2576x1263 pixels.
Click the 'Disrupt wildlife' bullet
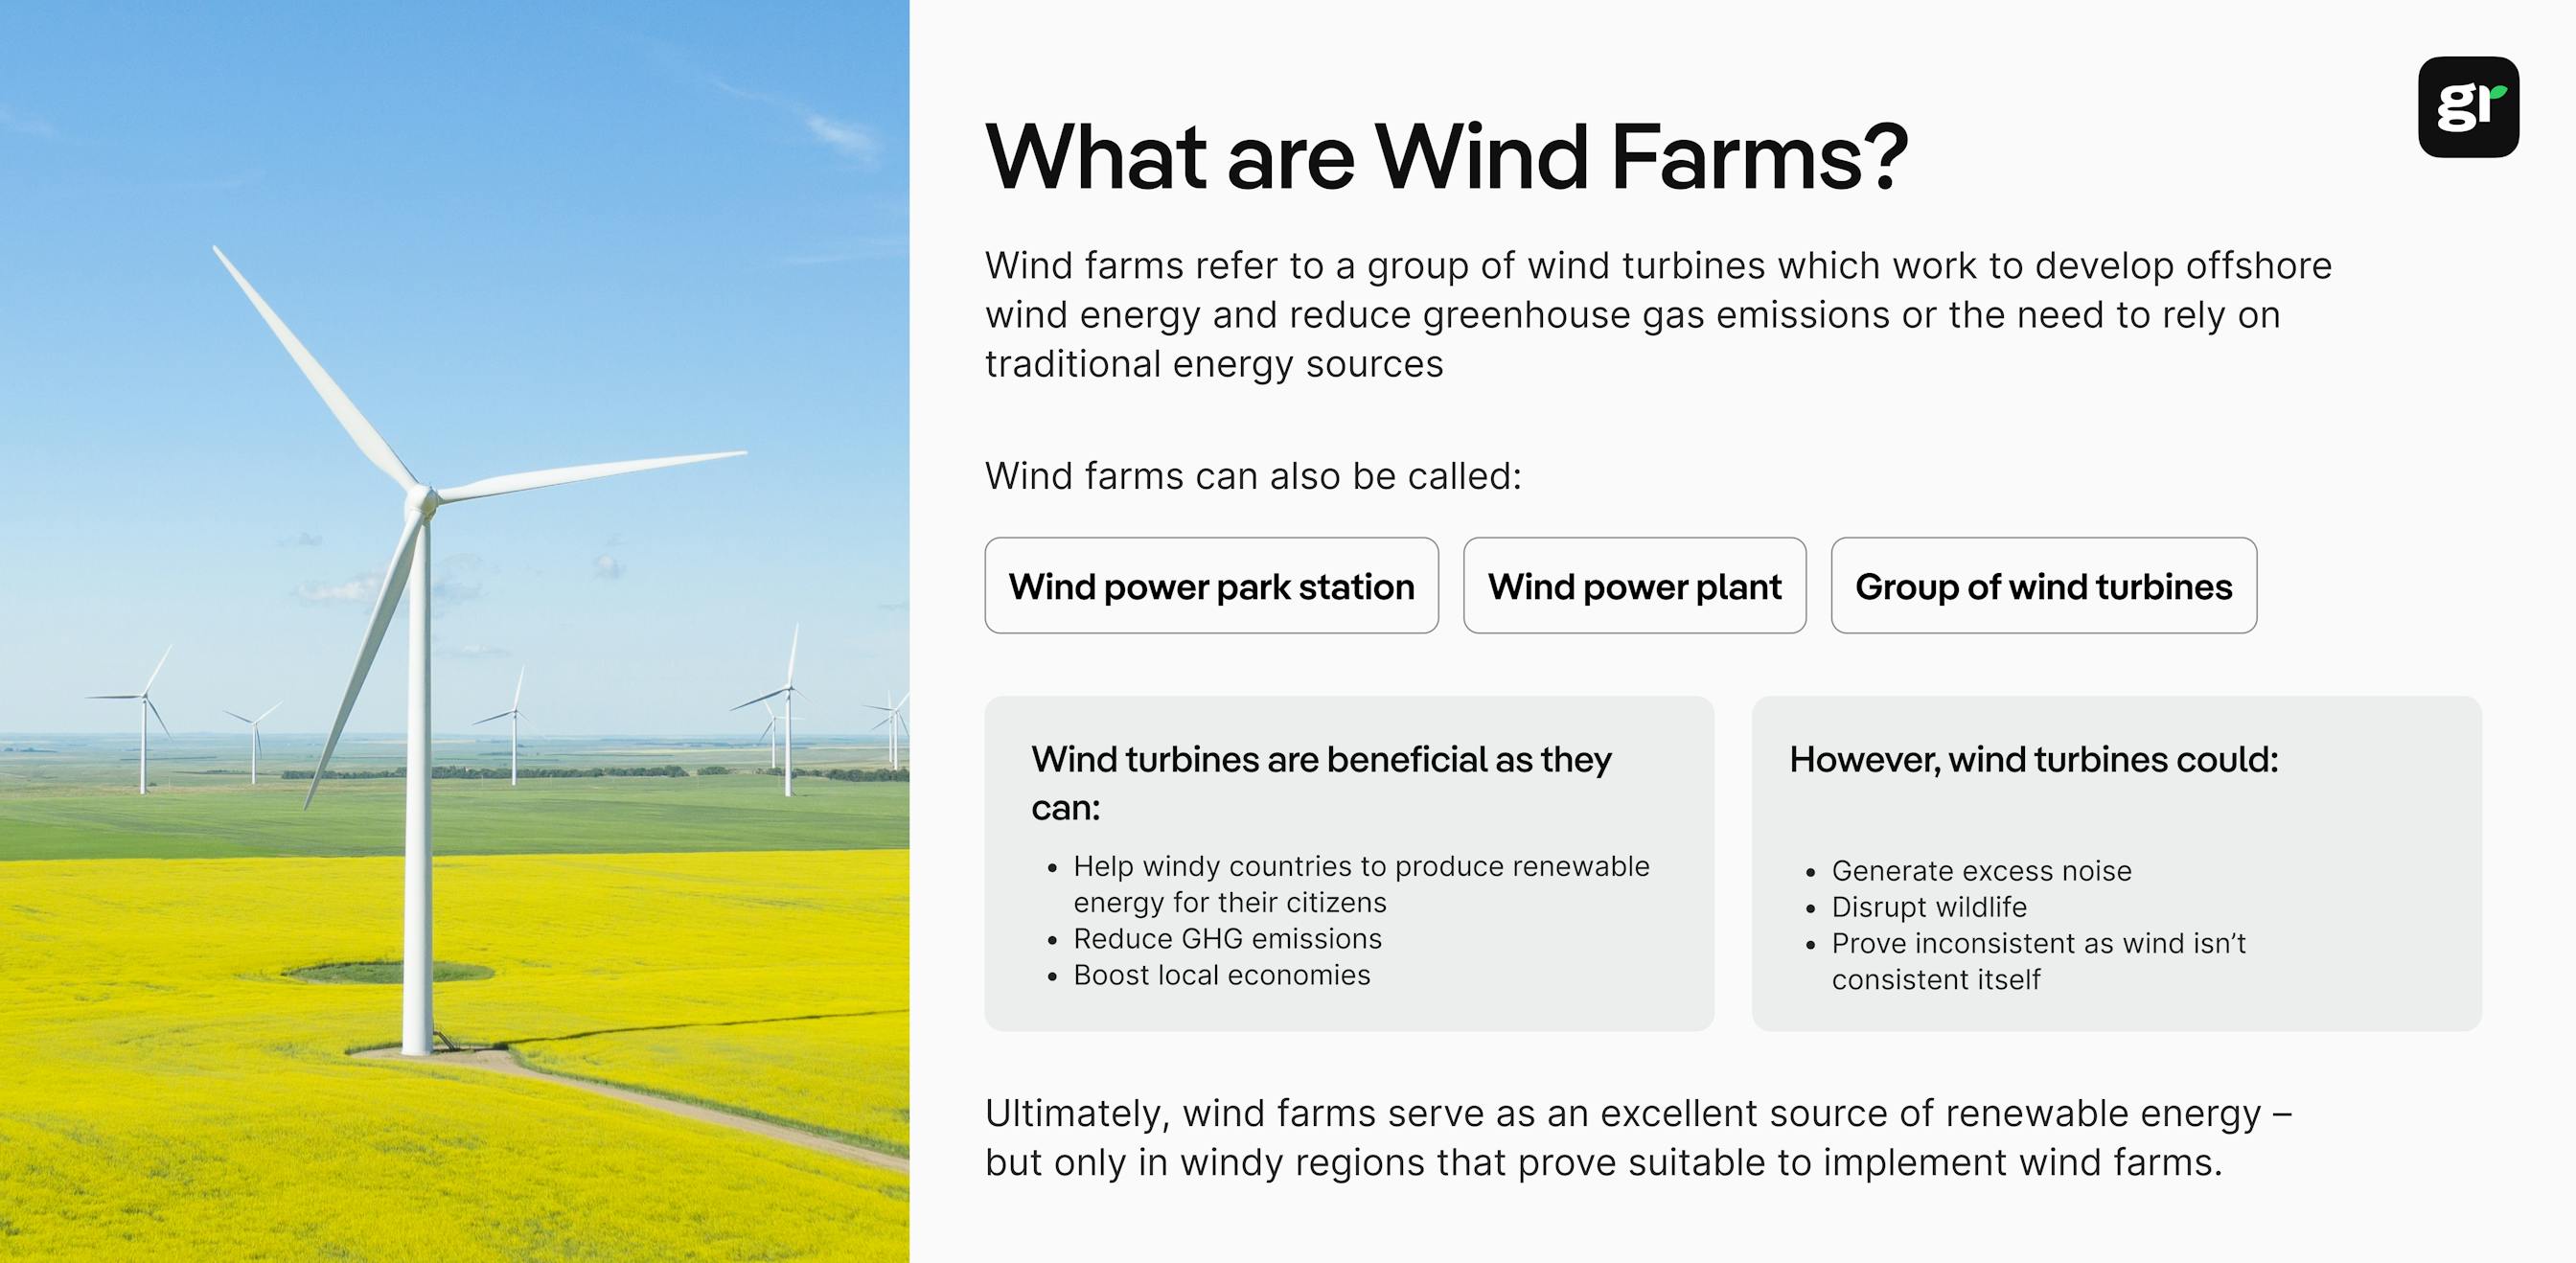[x=1929, y=907]
